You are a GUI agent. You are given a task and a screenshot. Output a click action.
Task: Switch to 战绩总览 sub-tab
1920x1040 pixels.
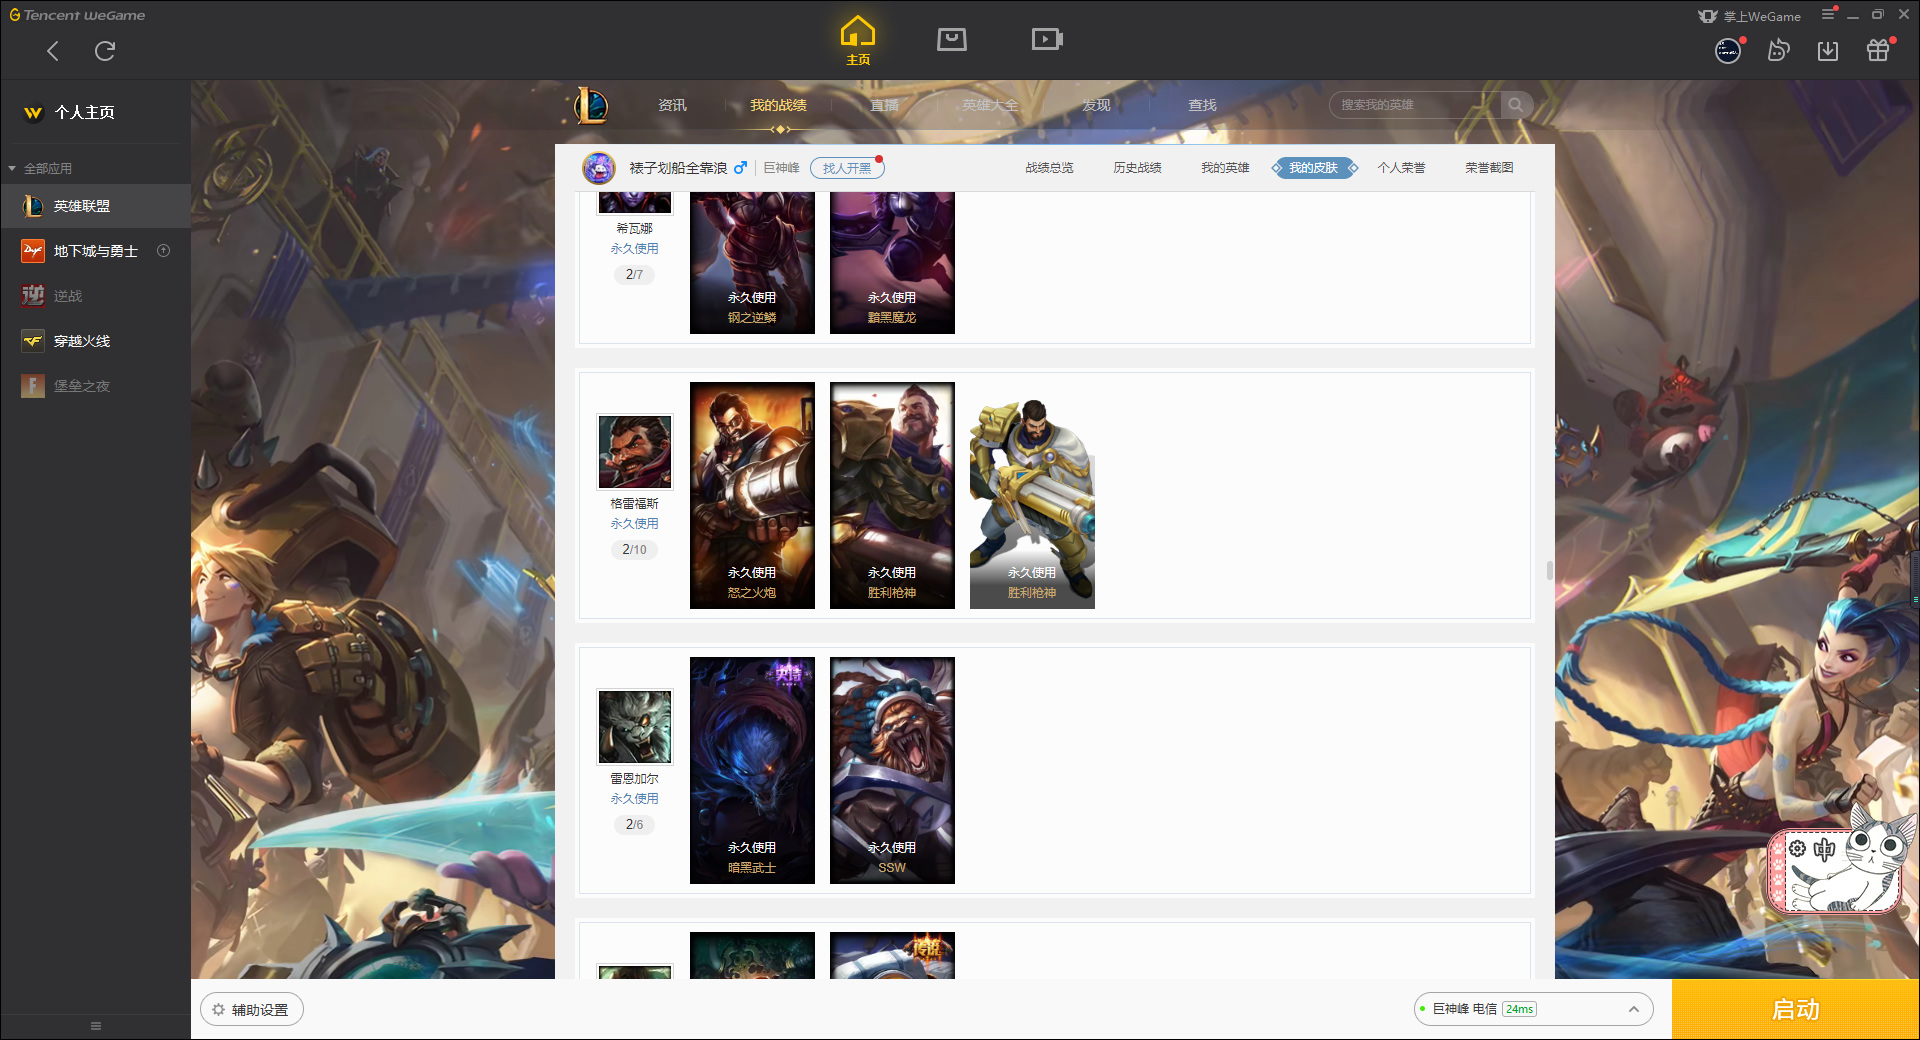[1049, 168]
